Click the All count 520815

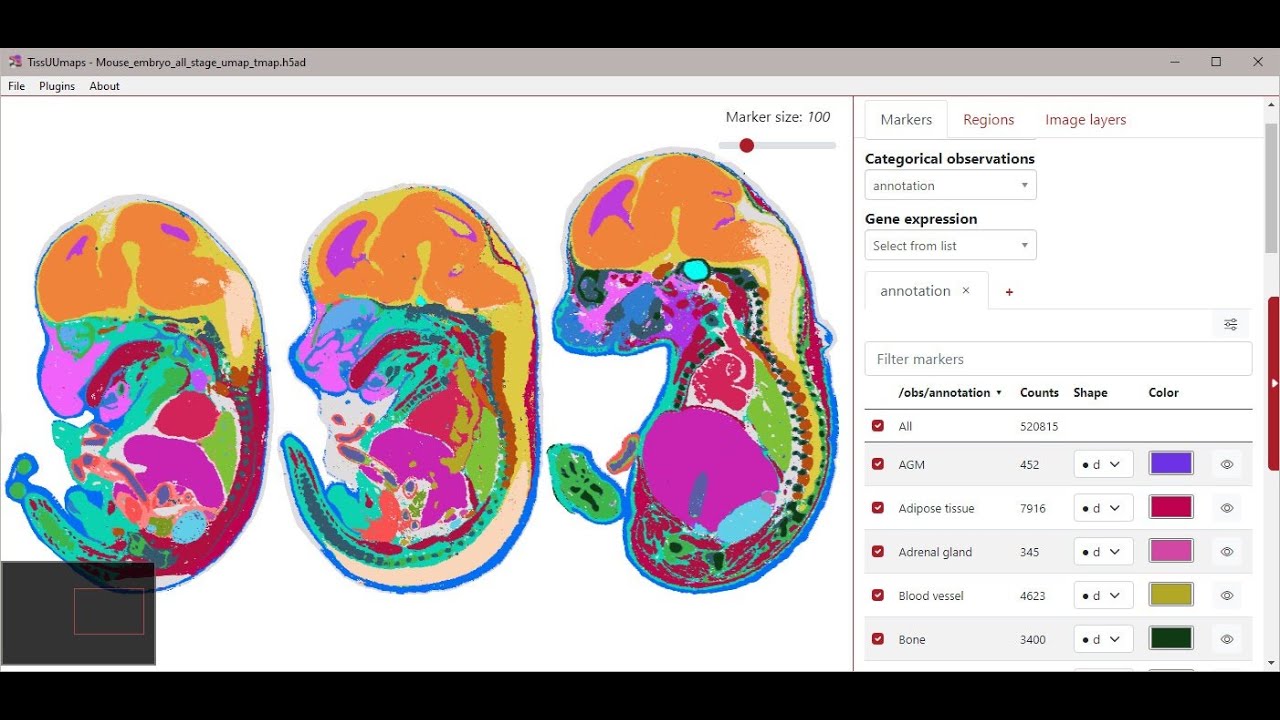(1039, 426)
